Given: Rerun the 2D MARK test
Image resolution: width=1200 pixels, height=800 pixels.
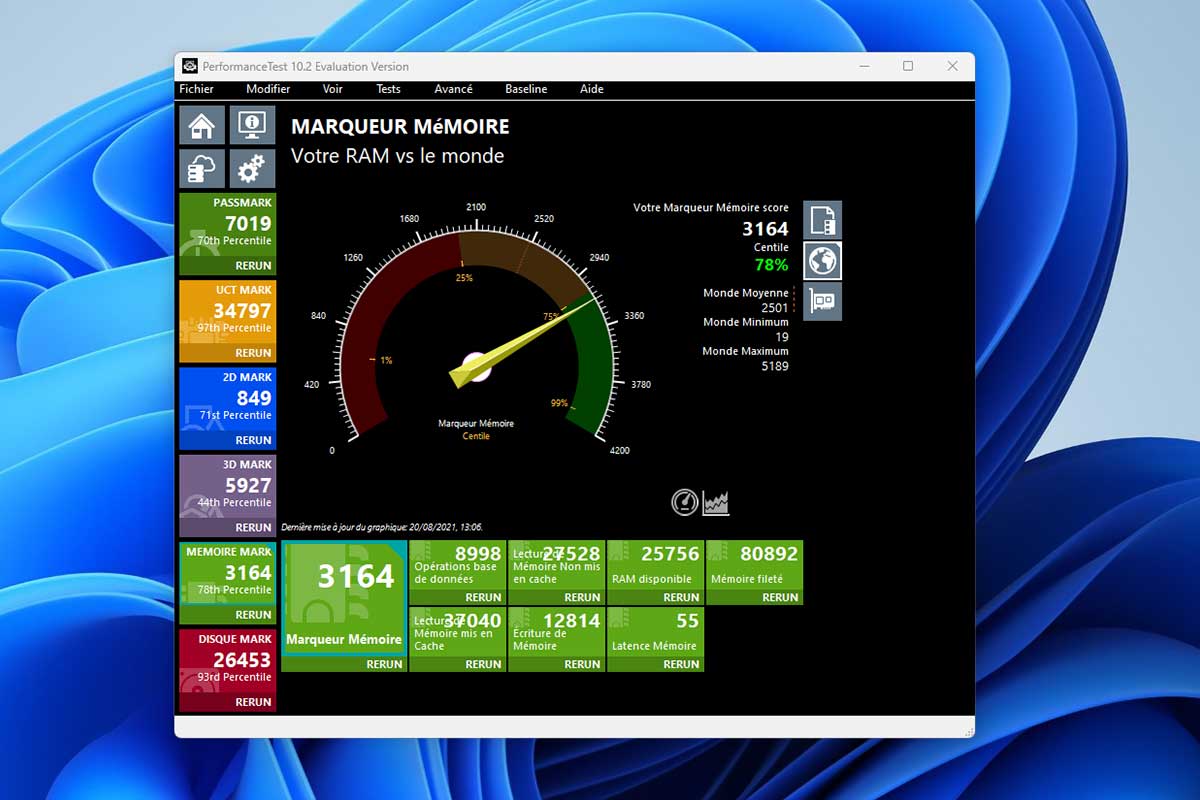Looking at the screenshot, I should pyautogui.click(x=254, y=440).
